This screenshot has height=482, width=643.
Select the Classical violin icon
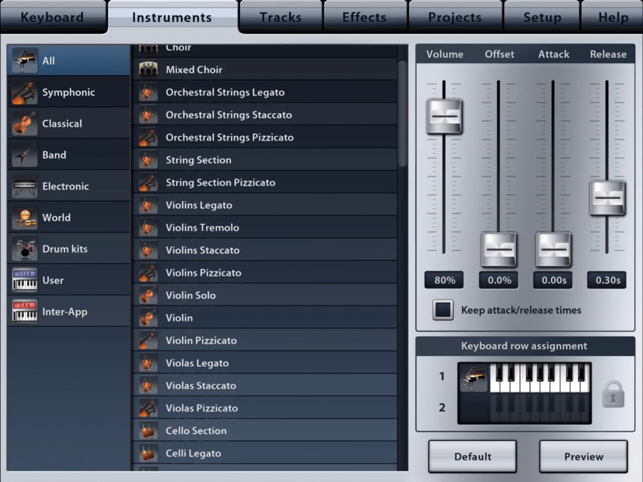(x=25, y=123)
